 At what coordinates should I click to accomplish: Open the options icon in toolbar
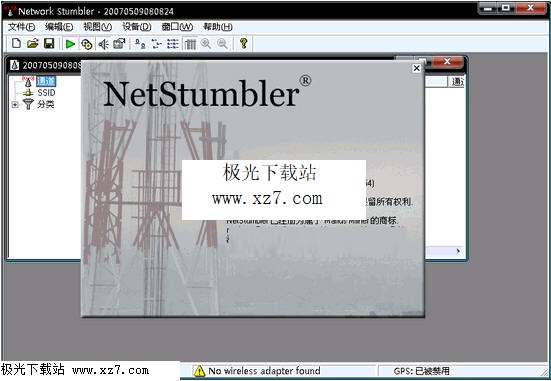click(x=119, y=44)
